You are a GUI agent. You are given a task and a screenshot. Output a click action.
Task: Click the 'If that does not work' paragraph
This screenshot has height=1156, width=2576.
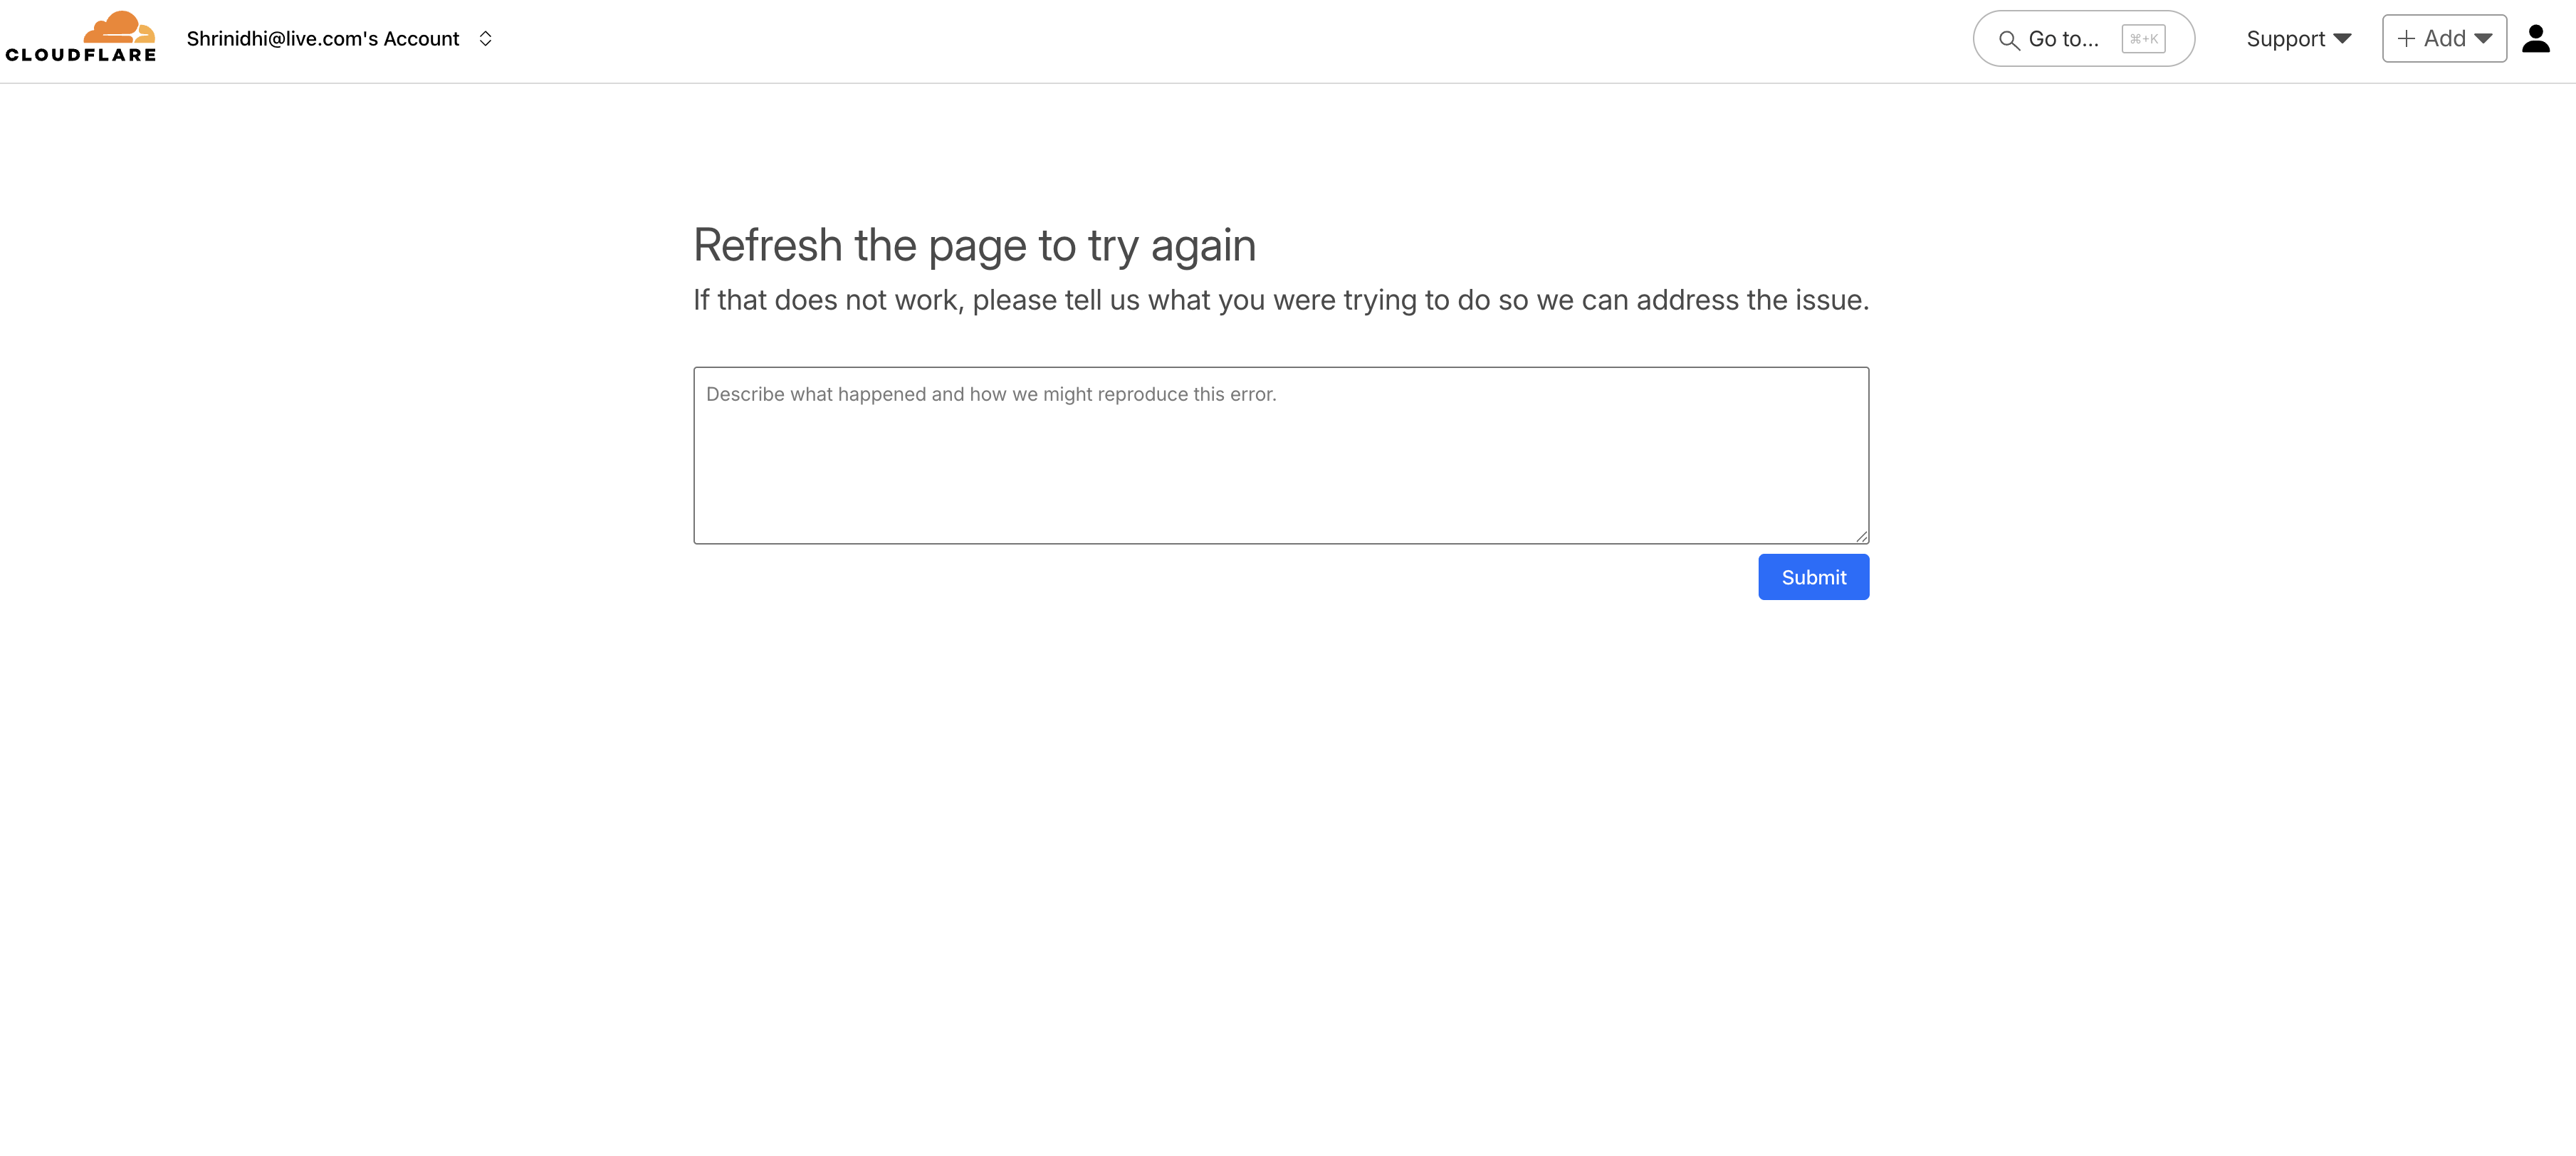[1280, 300]
